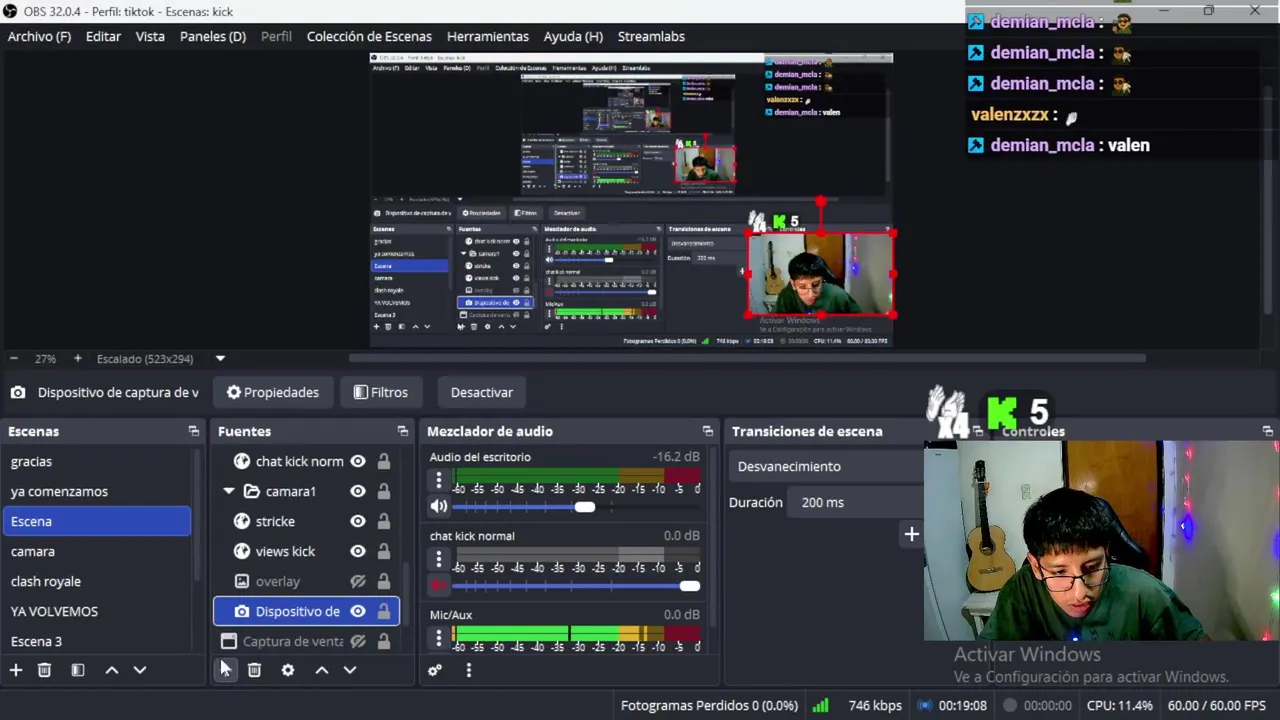Delete selected scene using Escenas trash icon
This screenshot has width=1280, height=720.
44,670
